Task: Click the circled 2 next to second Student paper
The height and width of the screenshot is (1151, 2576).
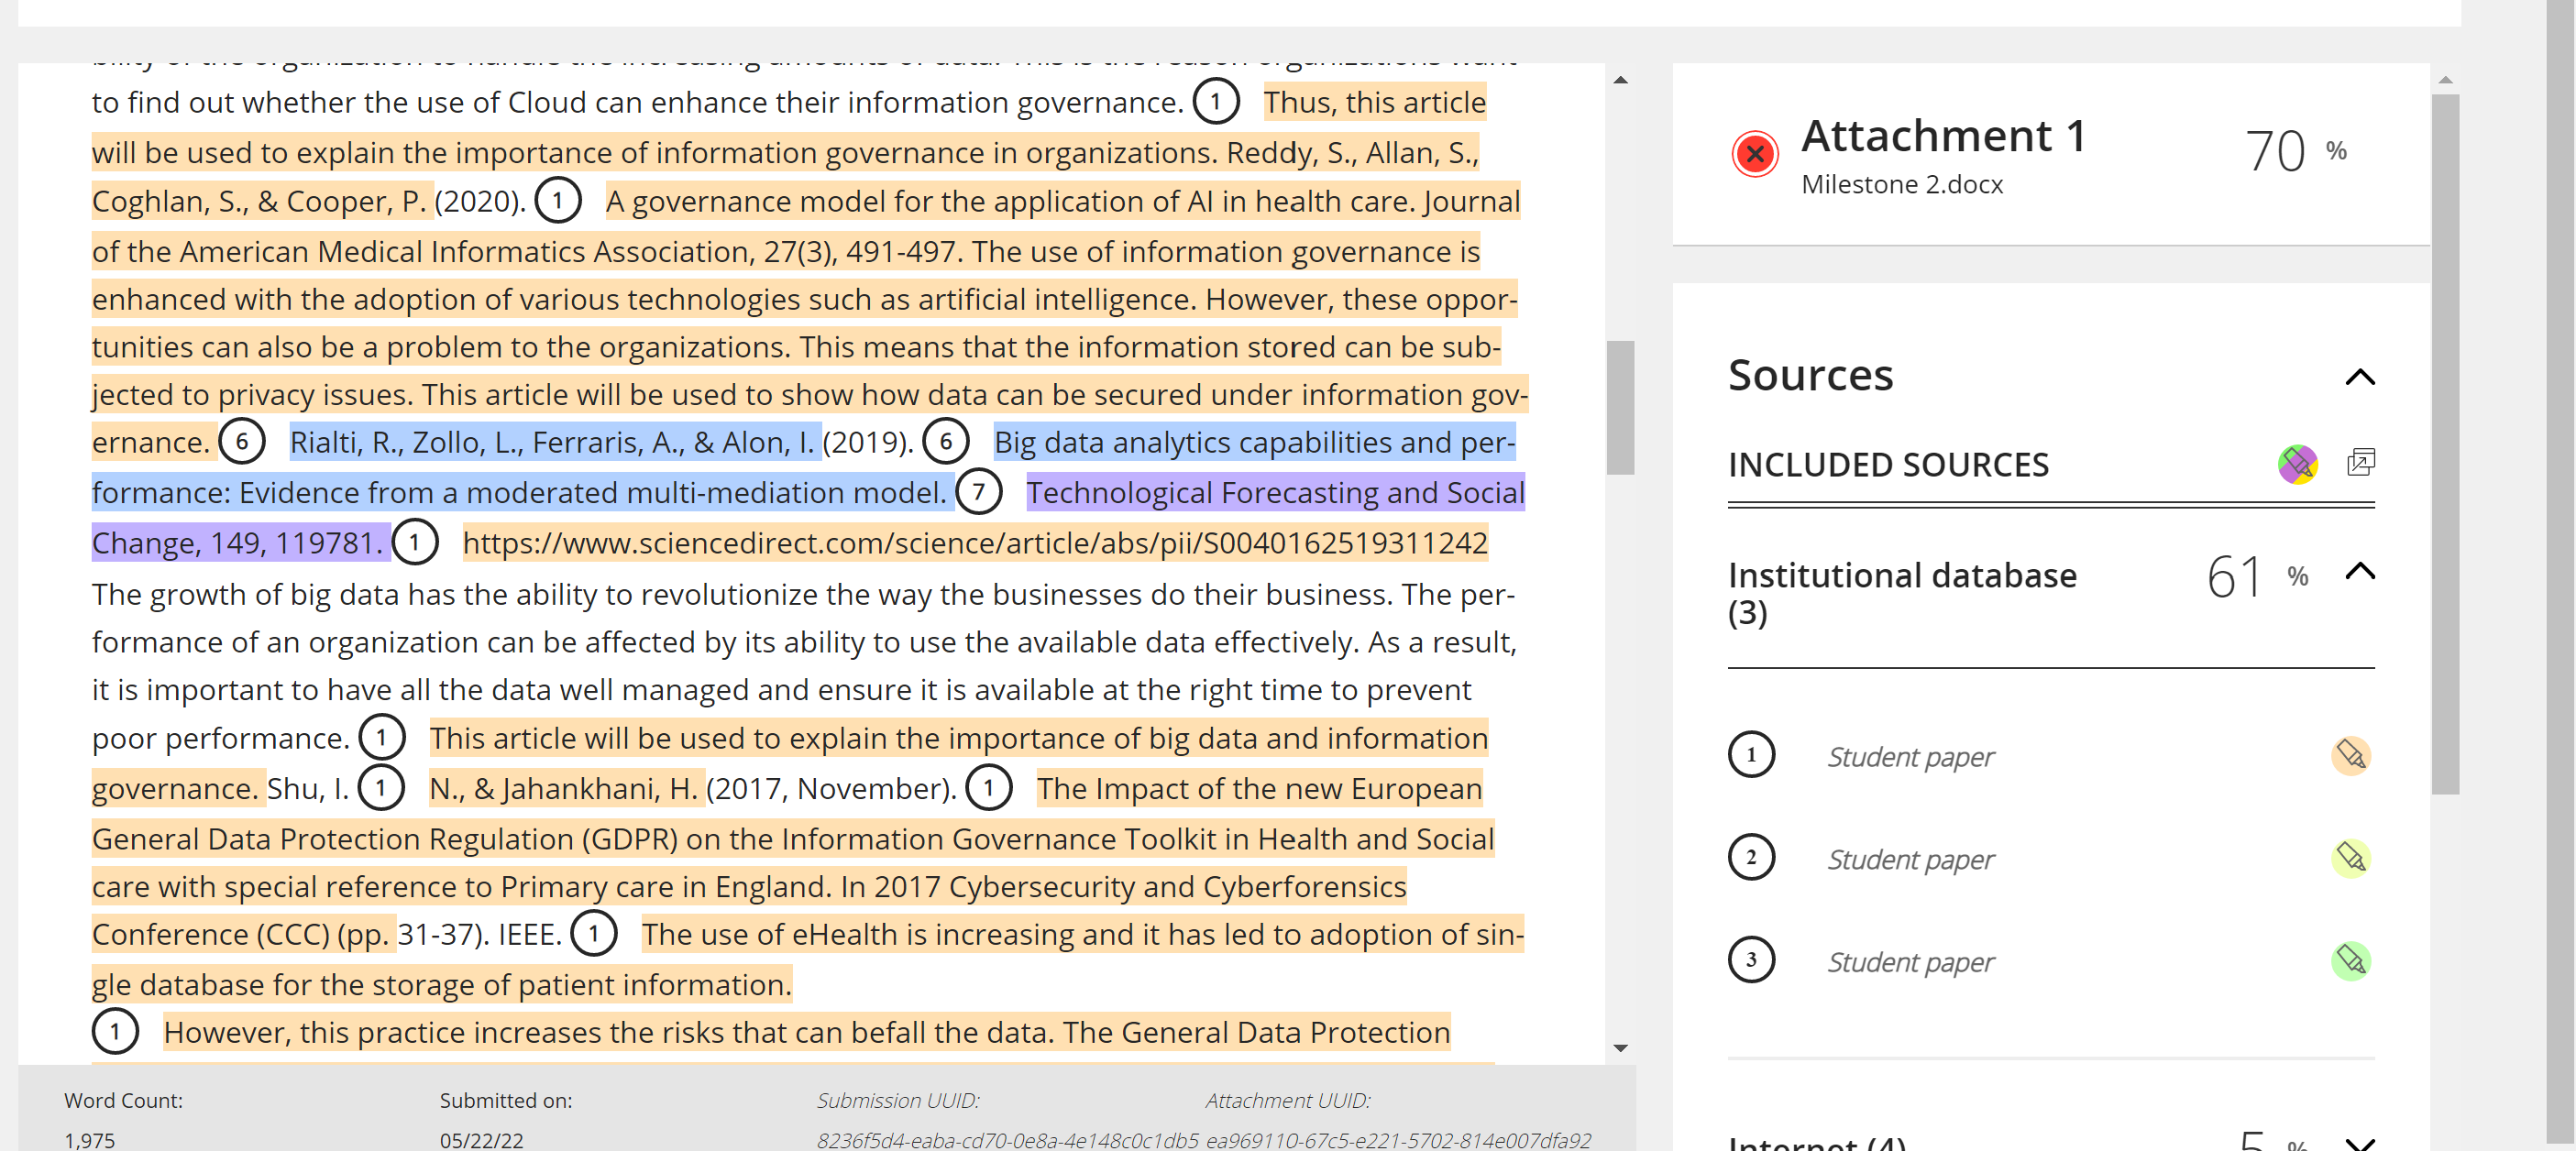Action: pyautogui.click(x=1751, y=858)
